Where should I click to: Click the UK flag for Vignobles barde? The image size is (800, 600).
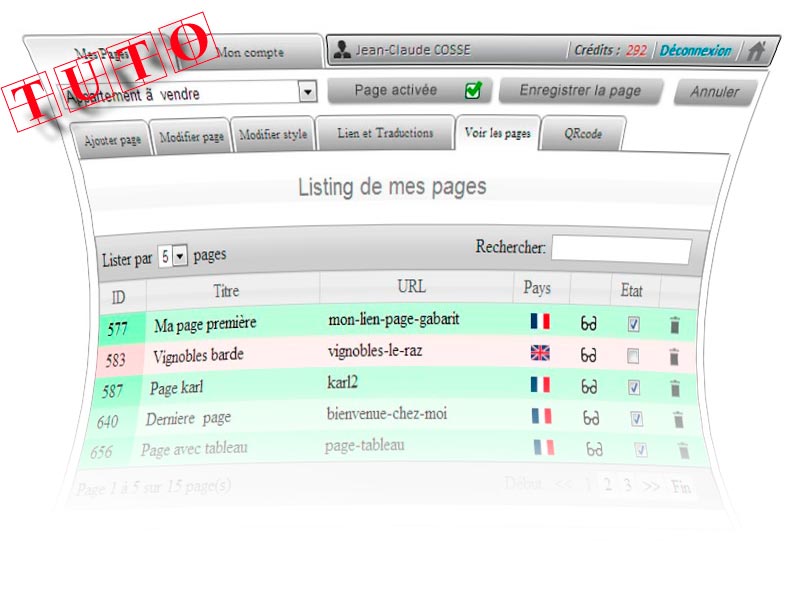[x=540, y=353]
